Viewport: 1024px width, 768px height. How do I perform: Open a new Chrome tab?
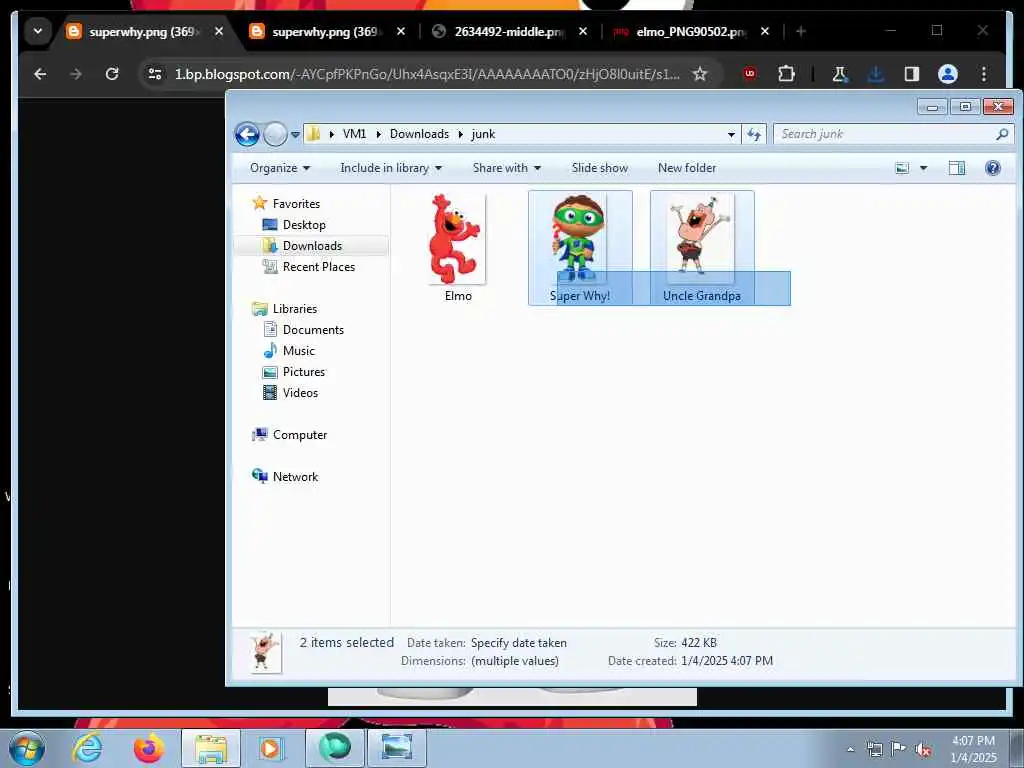coord(801,31)
